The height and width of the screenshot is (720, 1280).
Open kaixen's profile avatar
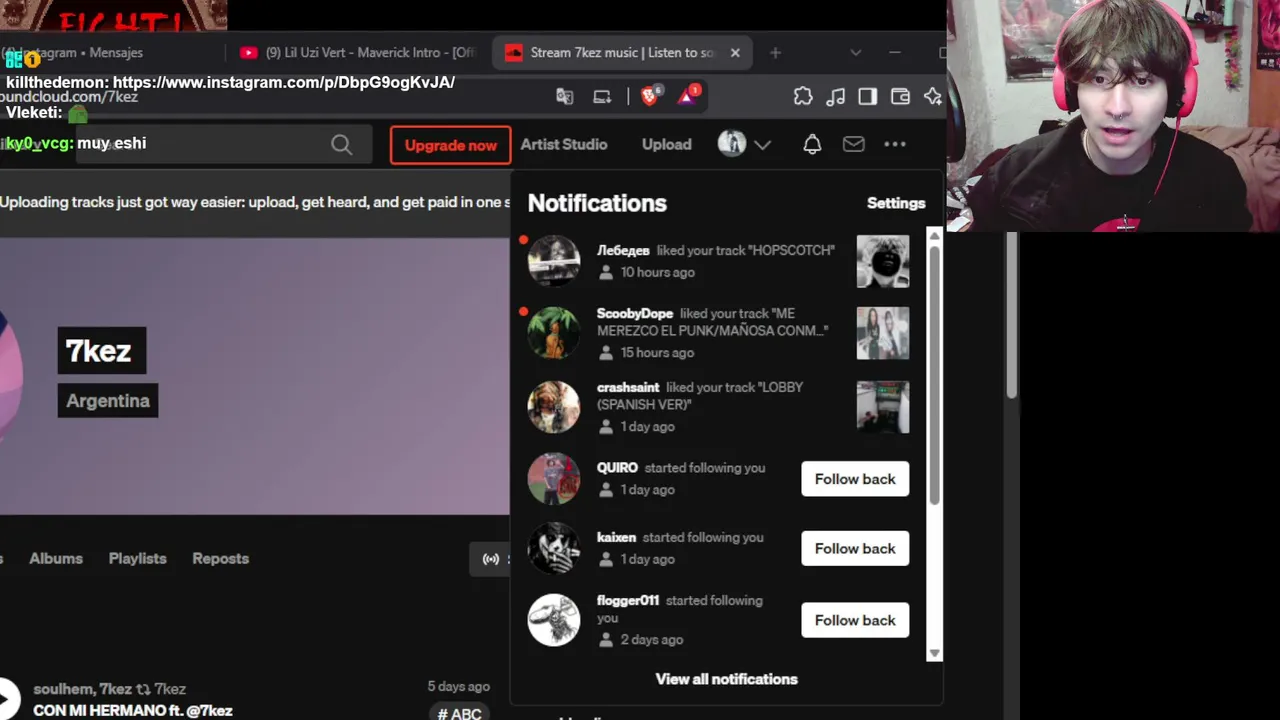pyautogui.click(x=553, y=548)
